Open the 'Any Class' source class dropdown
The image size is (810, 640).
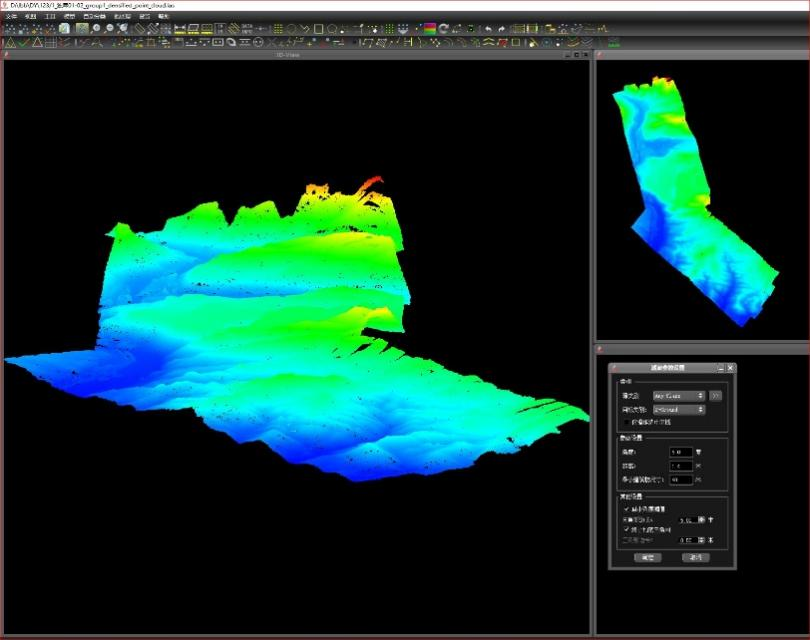(x=679, y=396)
